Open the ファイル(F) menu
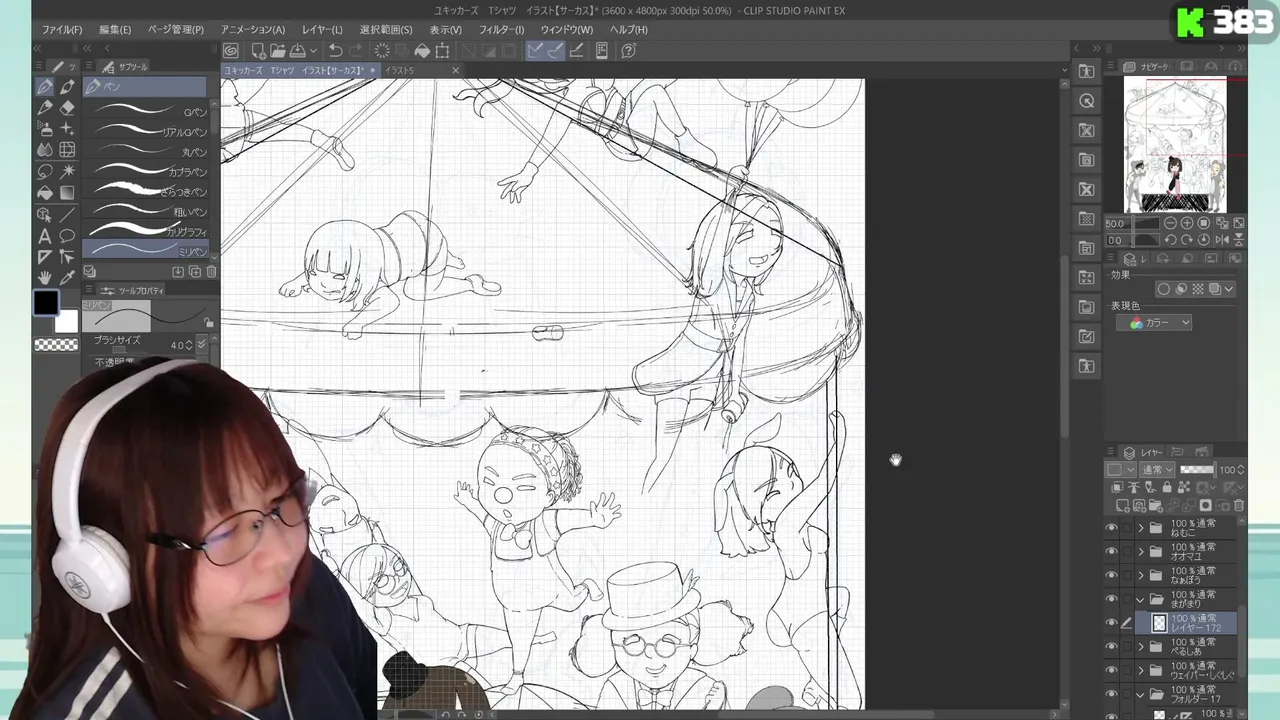The height and width of the screenshot is (720, 1280). 61,30
